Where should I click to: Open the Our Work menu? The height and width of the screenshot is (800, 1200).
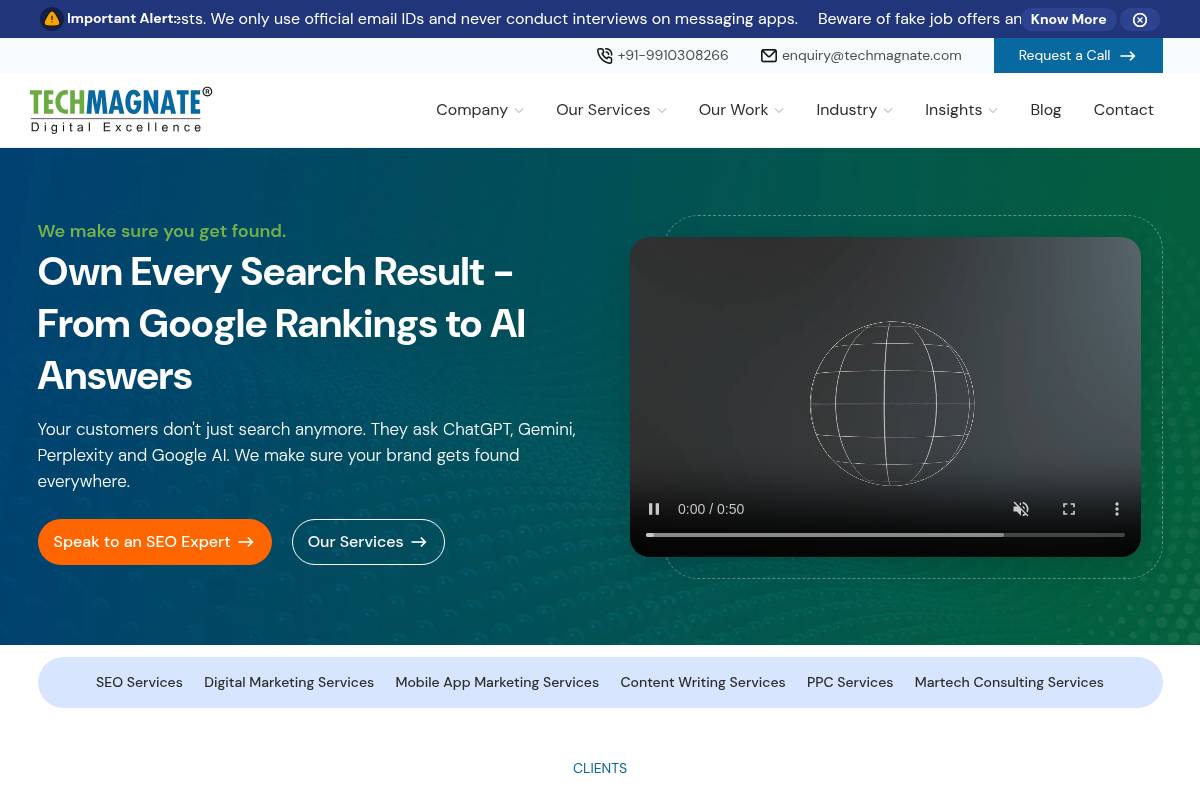click(x=733, y=110)
